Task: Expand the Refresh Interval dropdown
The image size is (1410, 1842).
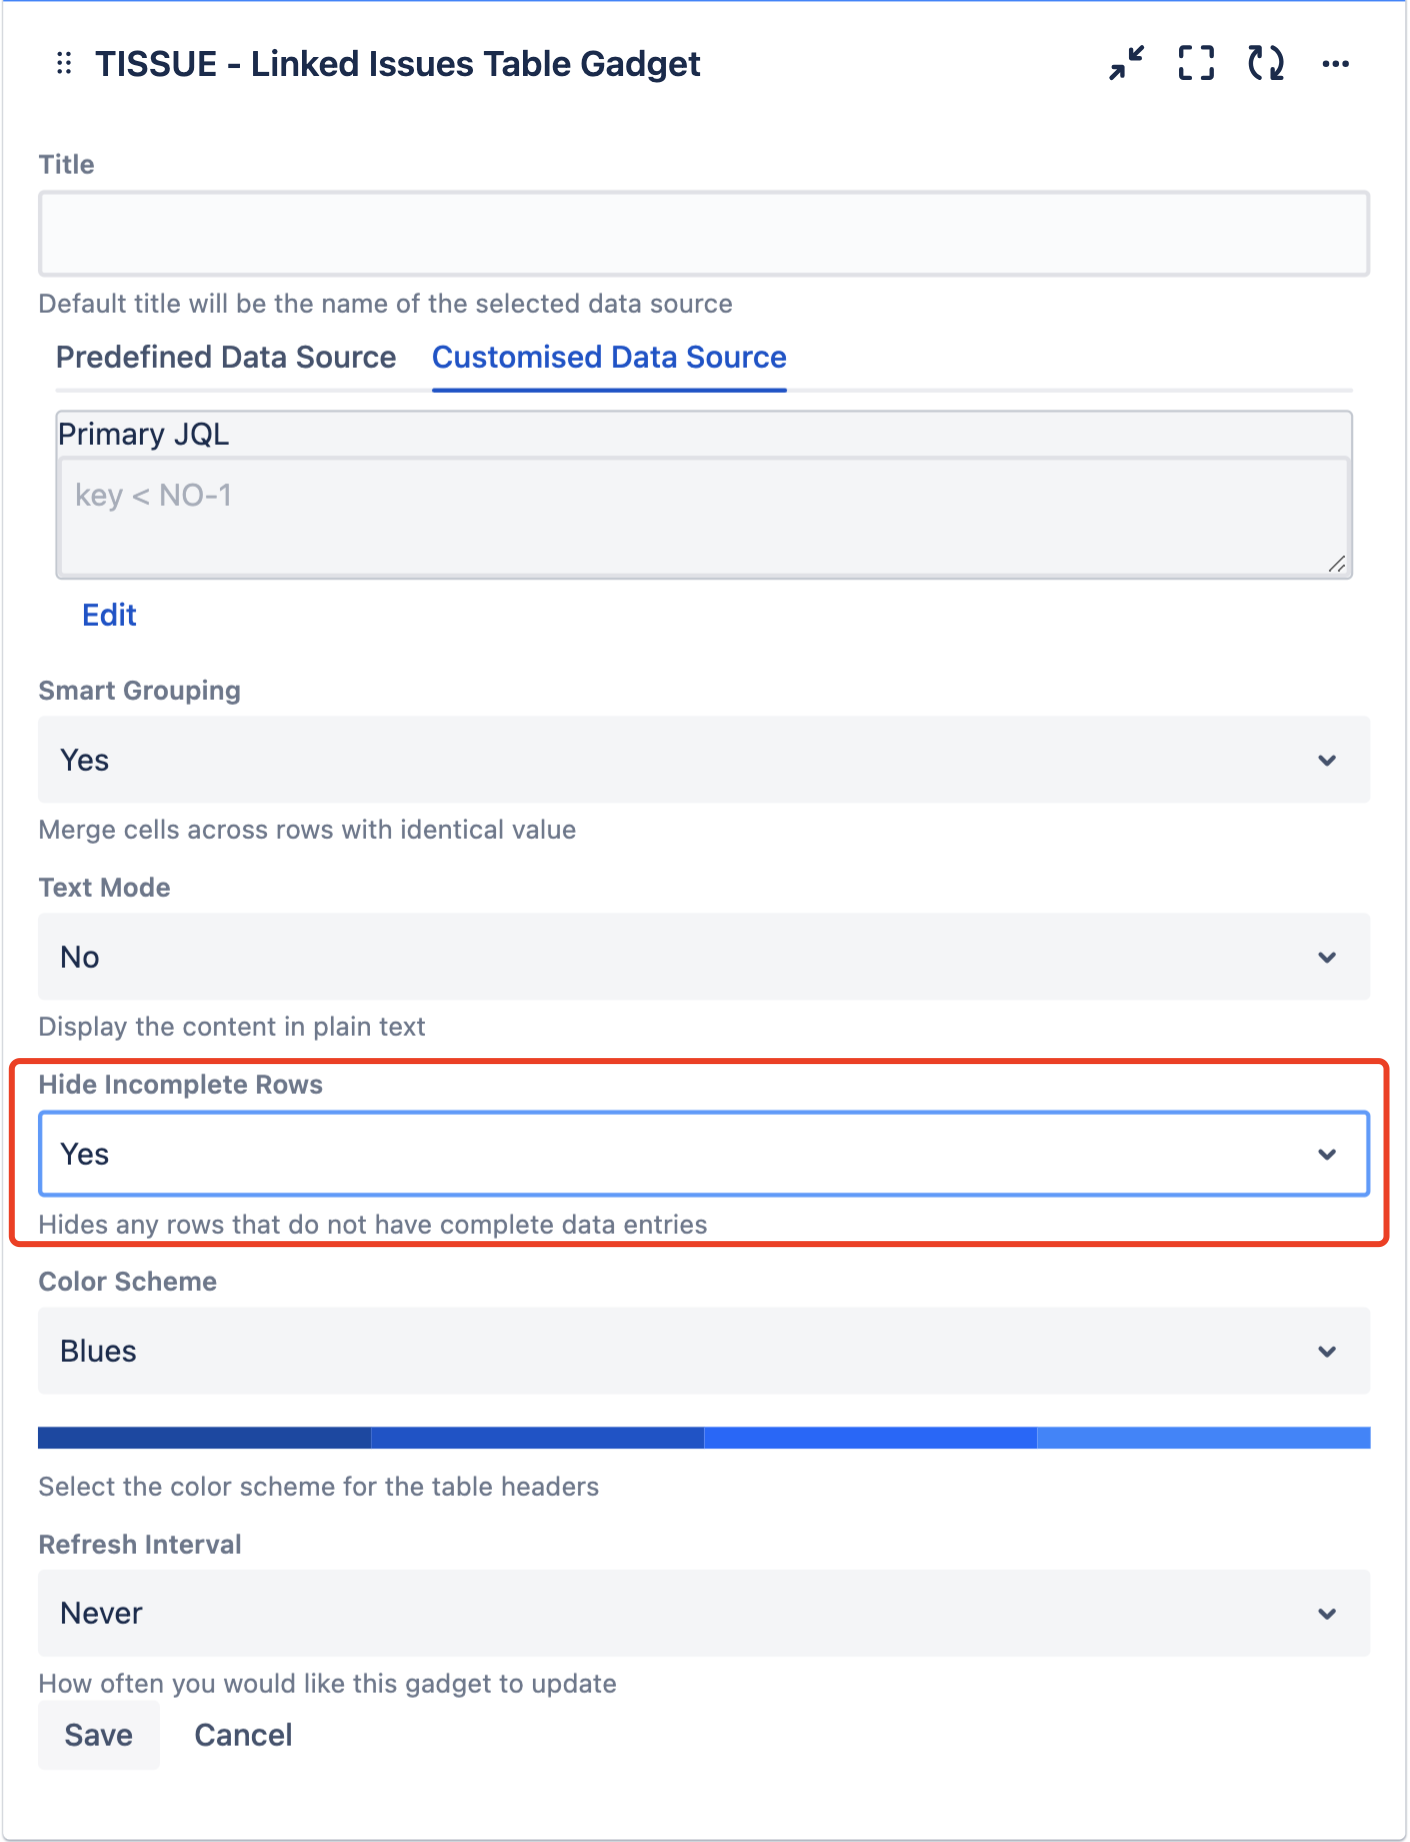Action: point(703,1613)
